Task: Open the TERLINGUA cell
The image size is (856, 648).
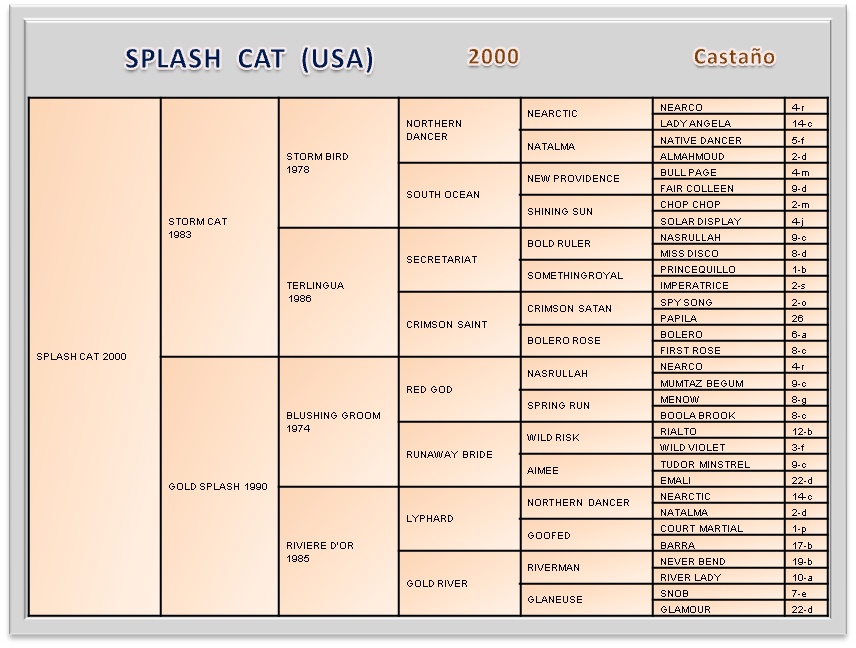Action: tap(338, 291)
